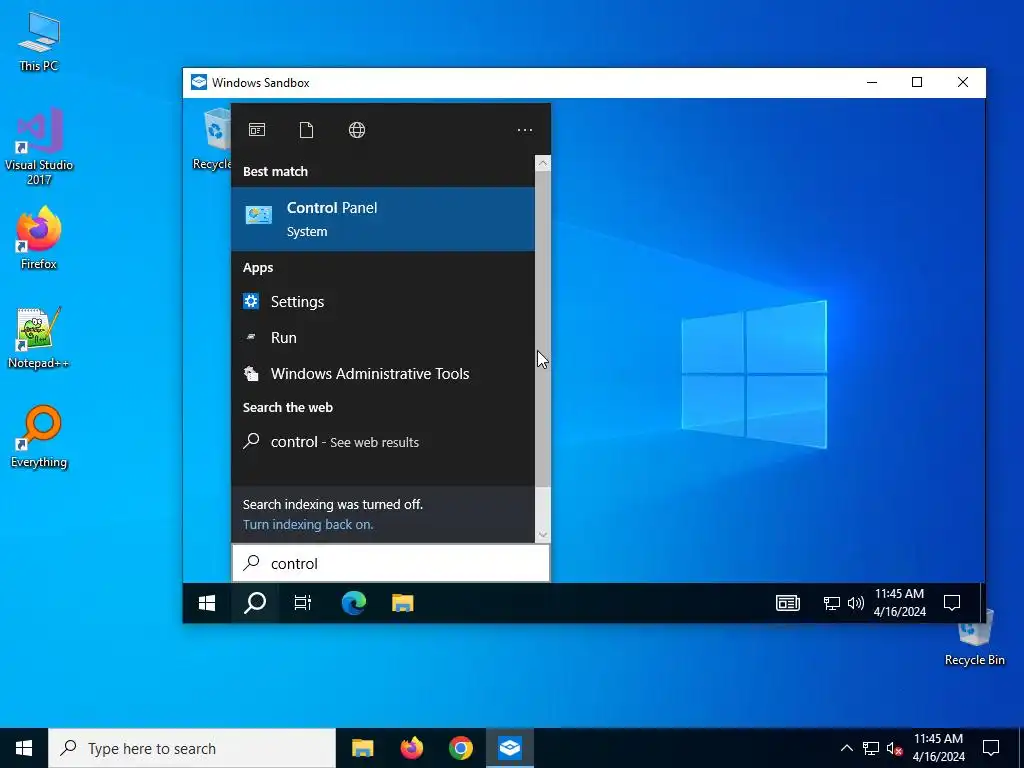Click the sandbox taskbar search magnifier button
The height and width of the screenshot is (768, 1024).
pyautogui.click(x=255, y=603)
